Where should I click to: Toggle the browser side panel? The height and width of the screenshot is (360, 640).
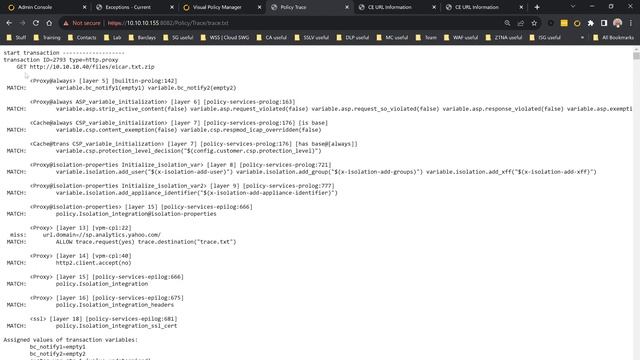604,23
